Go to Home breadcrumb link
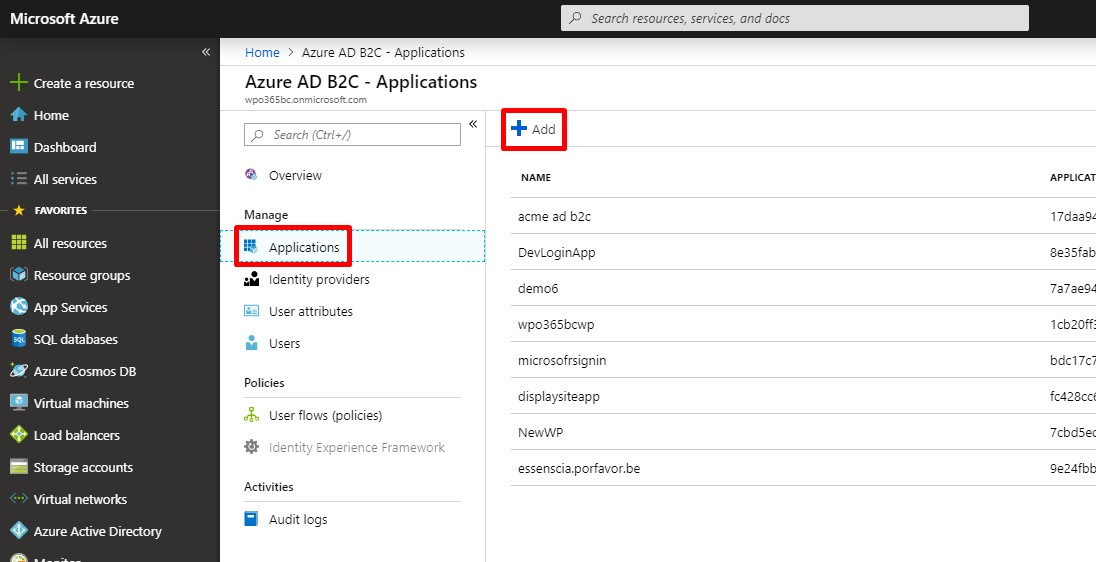The width and height of the screenshot is (1096, 562). point(262,52)
